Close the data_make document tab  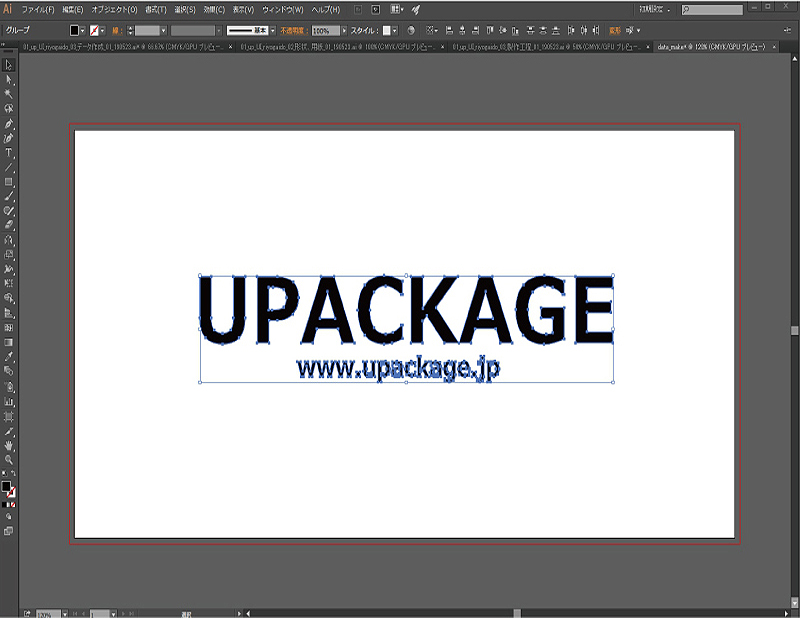coord(774,47)
